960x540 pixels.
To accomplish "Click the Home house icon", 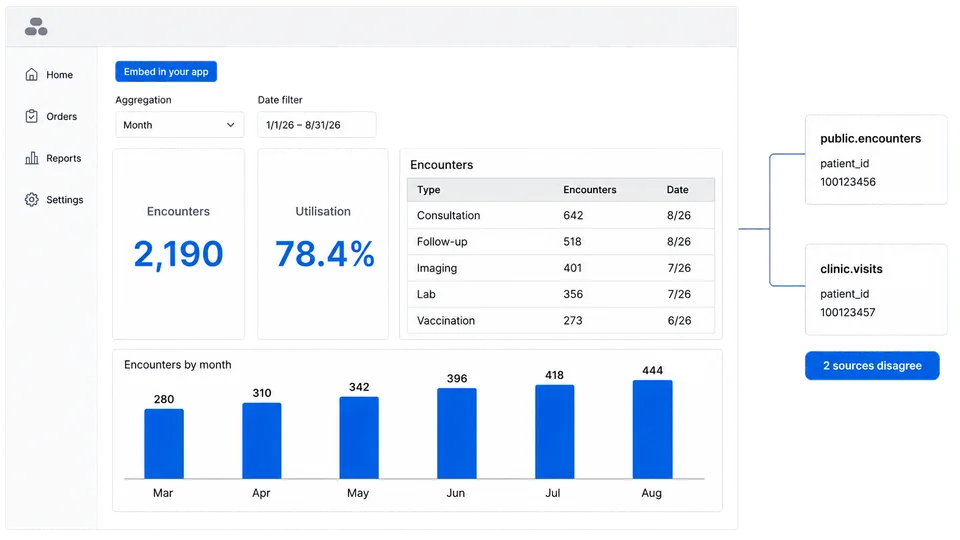I will 31,74.
